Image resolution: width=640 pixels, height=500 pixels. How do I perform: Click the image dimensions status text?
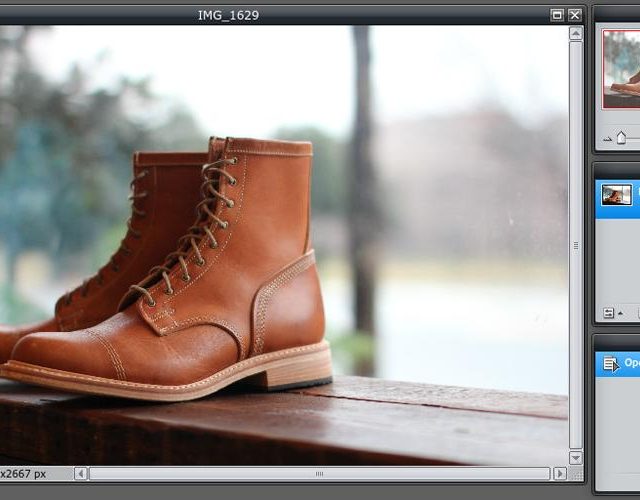(23, 474)
